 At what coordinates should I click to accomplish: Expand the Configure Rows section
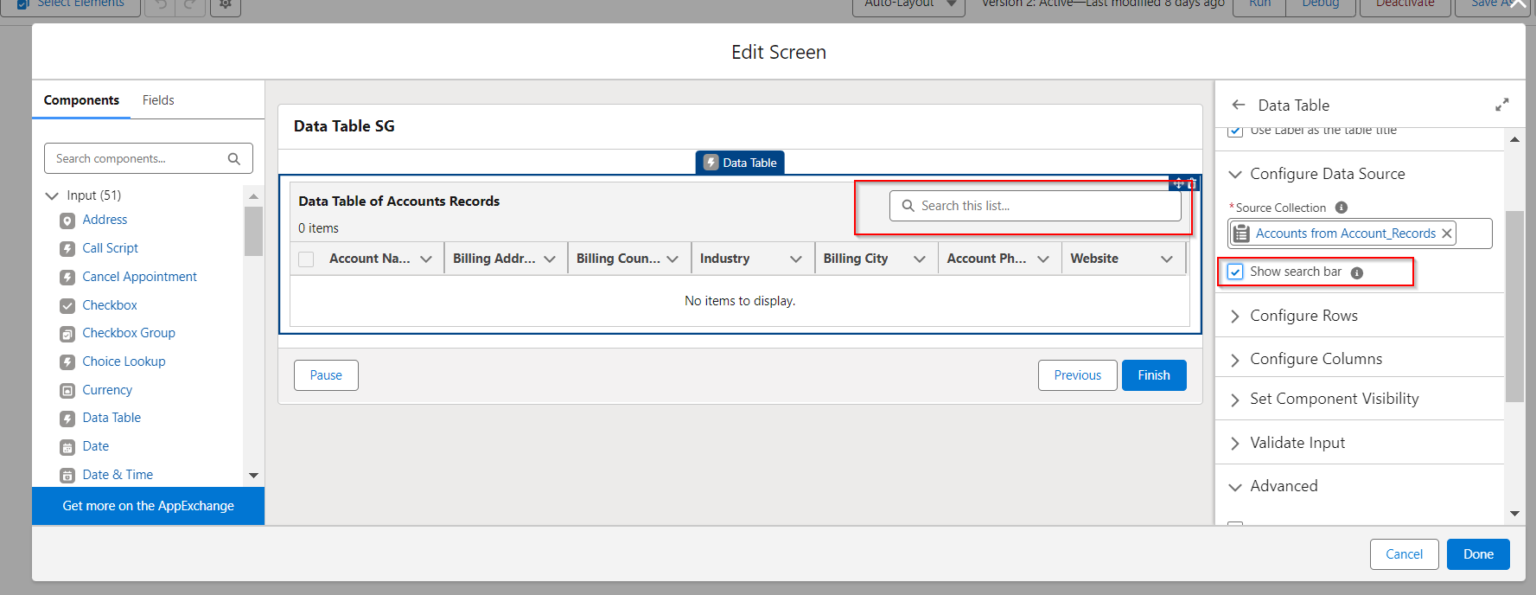click(1303, 316)
